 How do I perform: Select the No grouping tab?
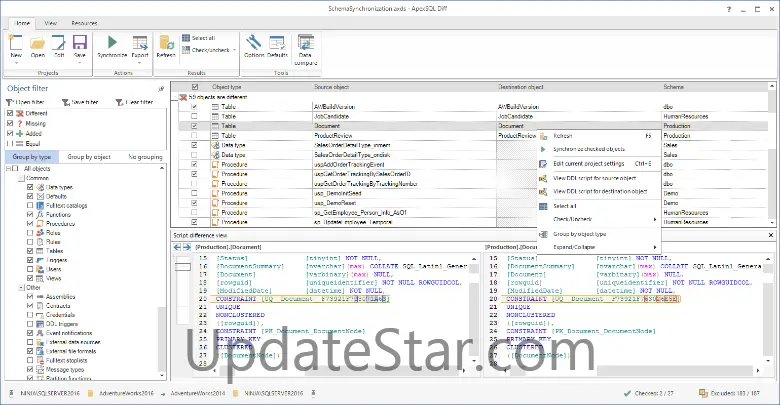[x=145, y=157]
